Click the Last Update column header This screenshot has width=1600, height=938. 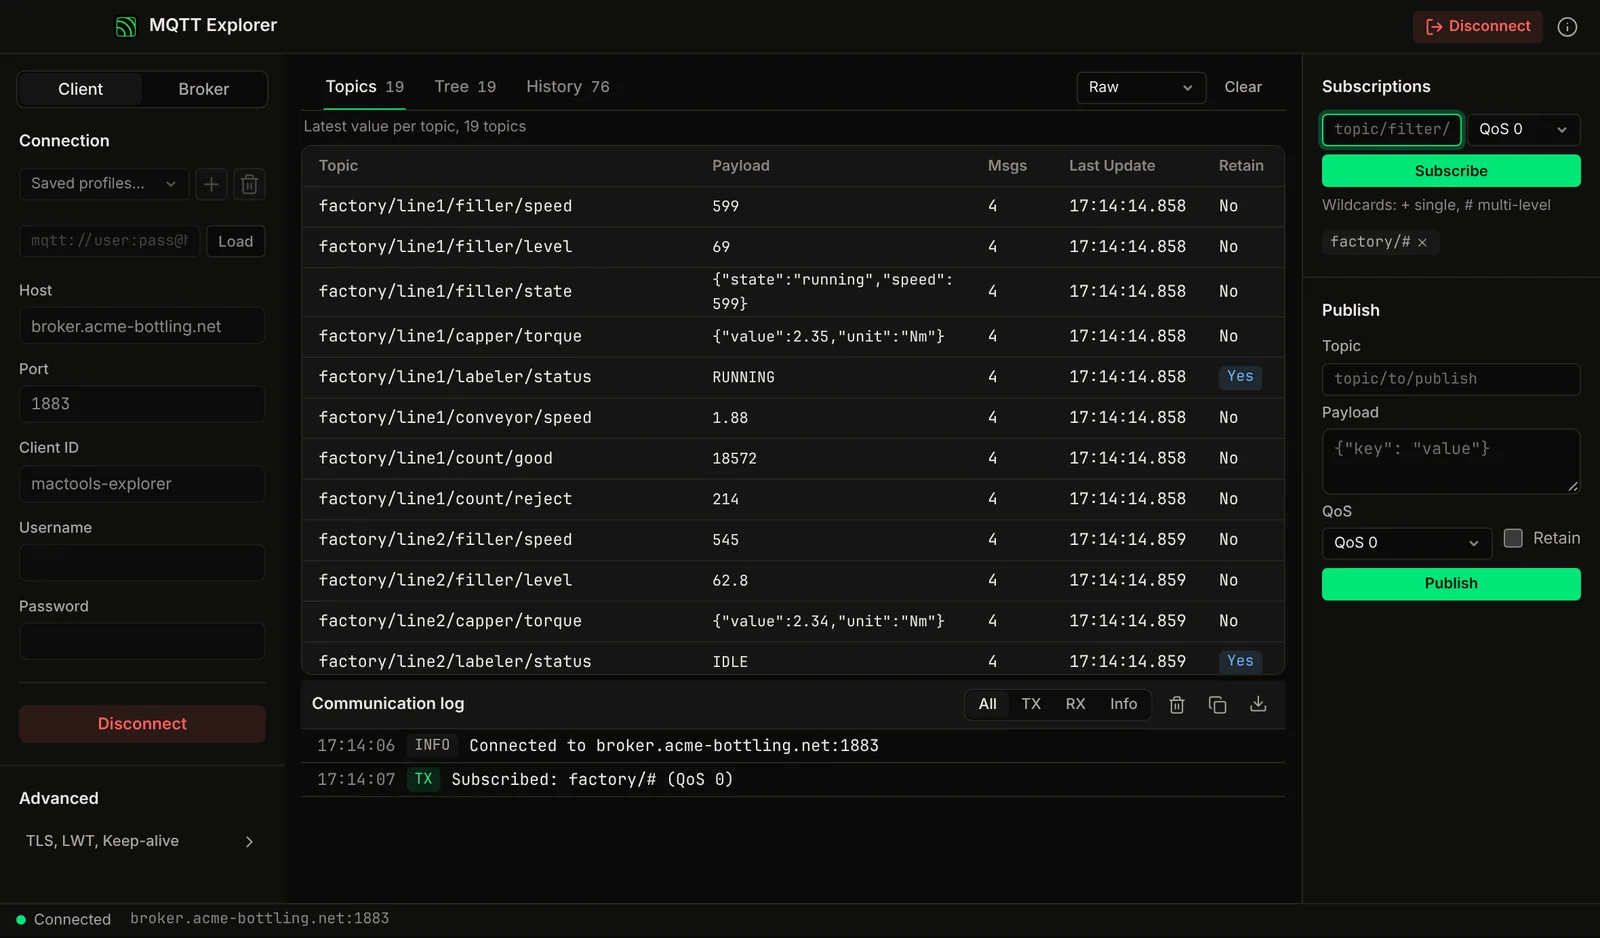1112,166
